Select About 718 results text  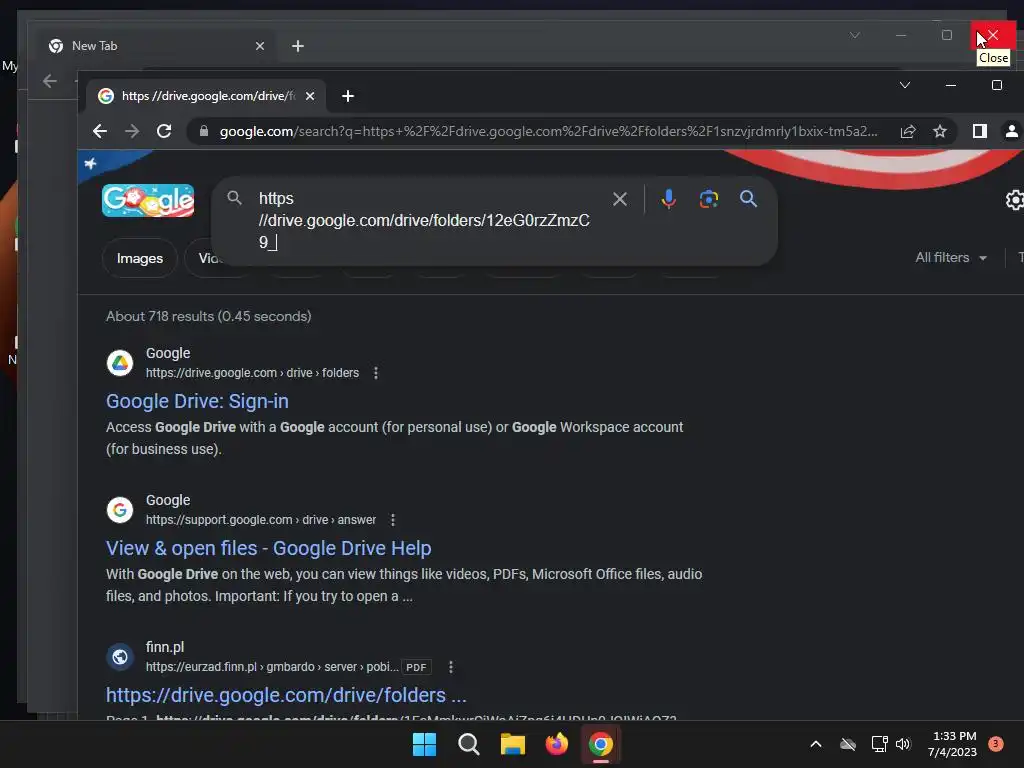click(208, 316)
